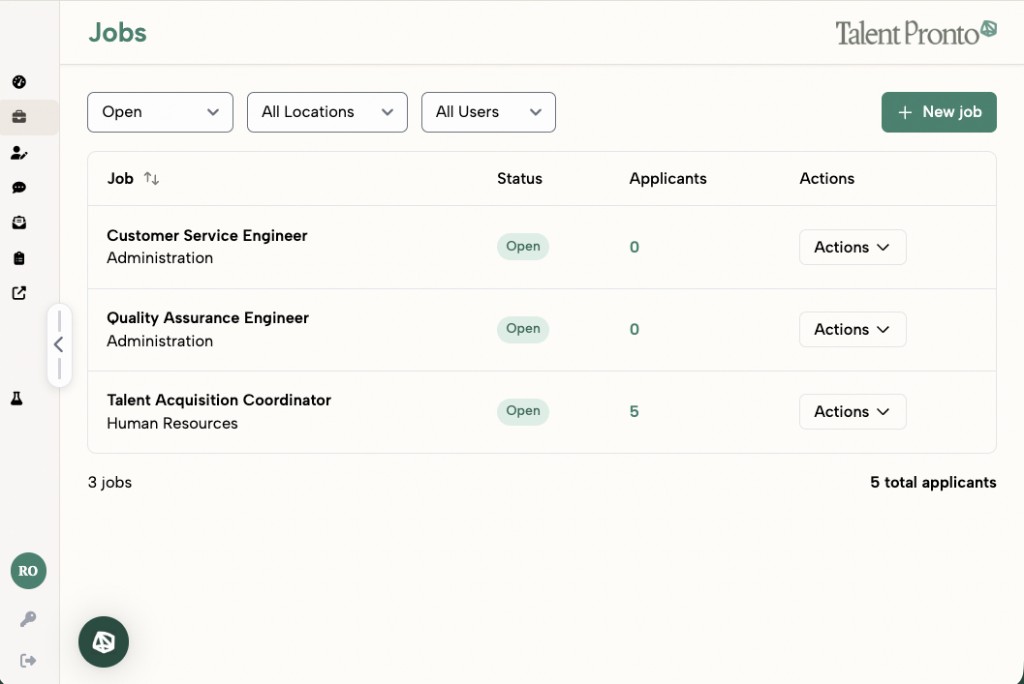Open the Talent Acquisition Coordinator job
The height and width of the screenshot is (684, 1024).
click(x=219, y=400)
